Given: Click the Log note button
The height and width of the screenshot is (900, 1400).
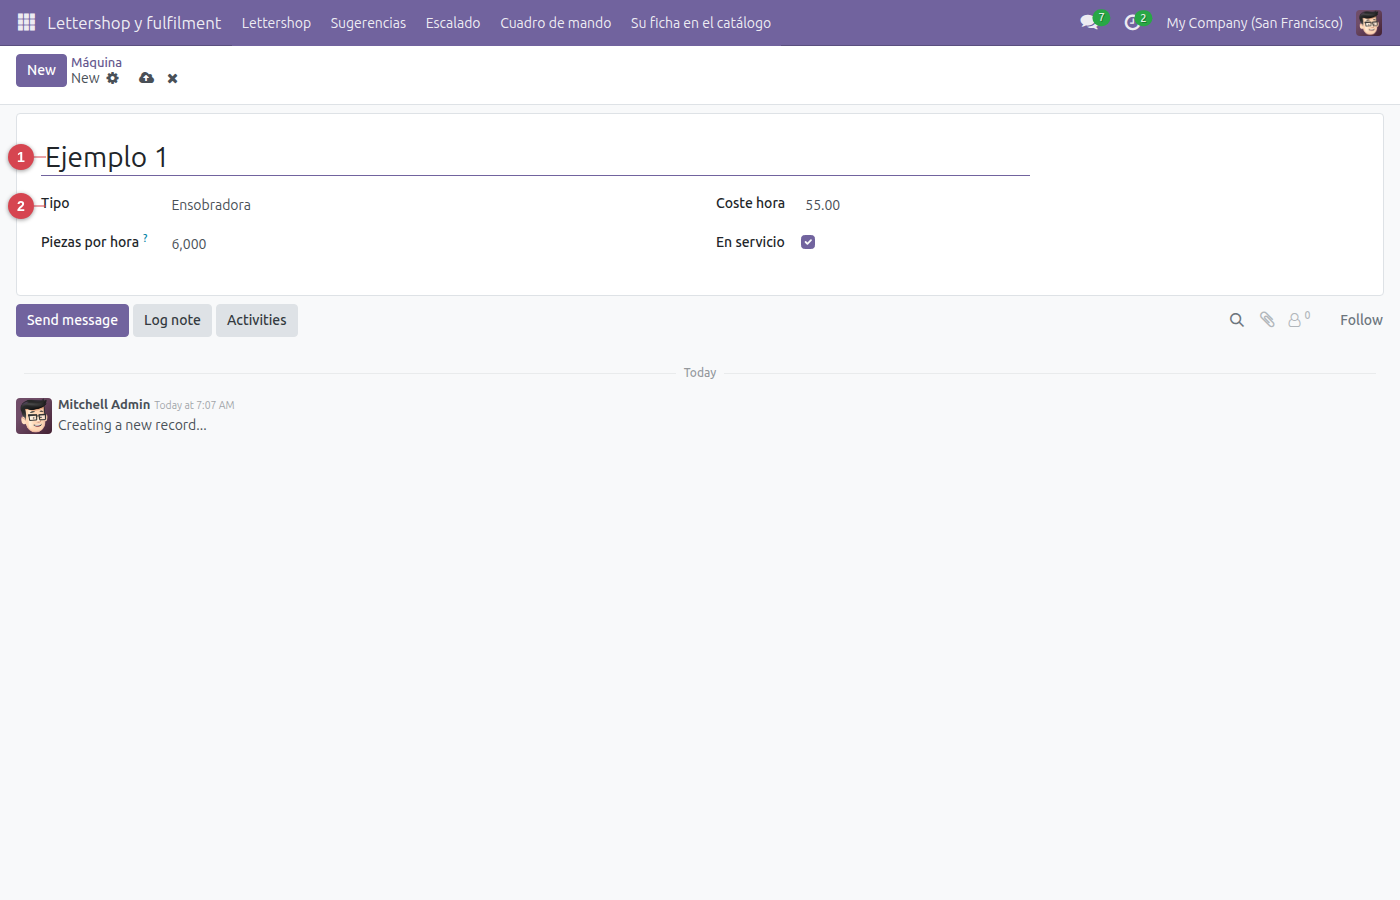Looking at the screenshot, I should pyautogui.click(x=172, y=320).
